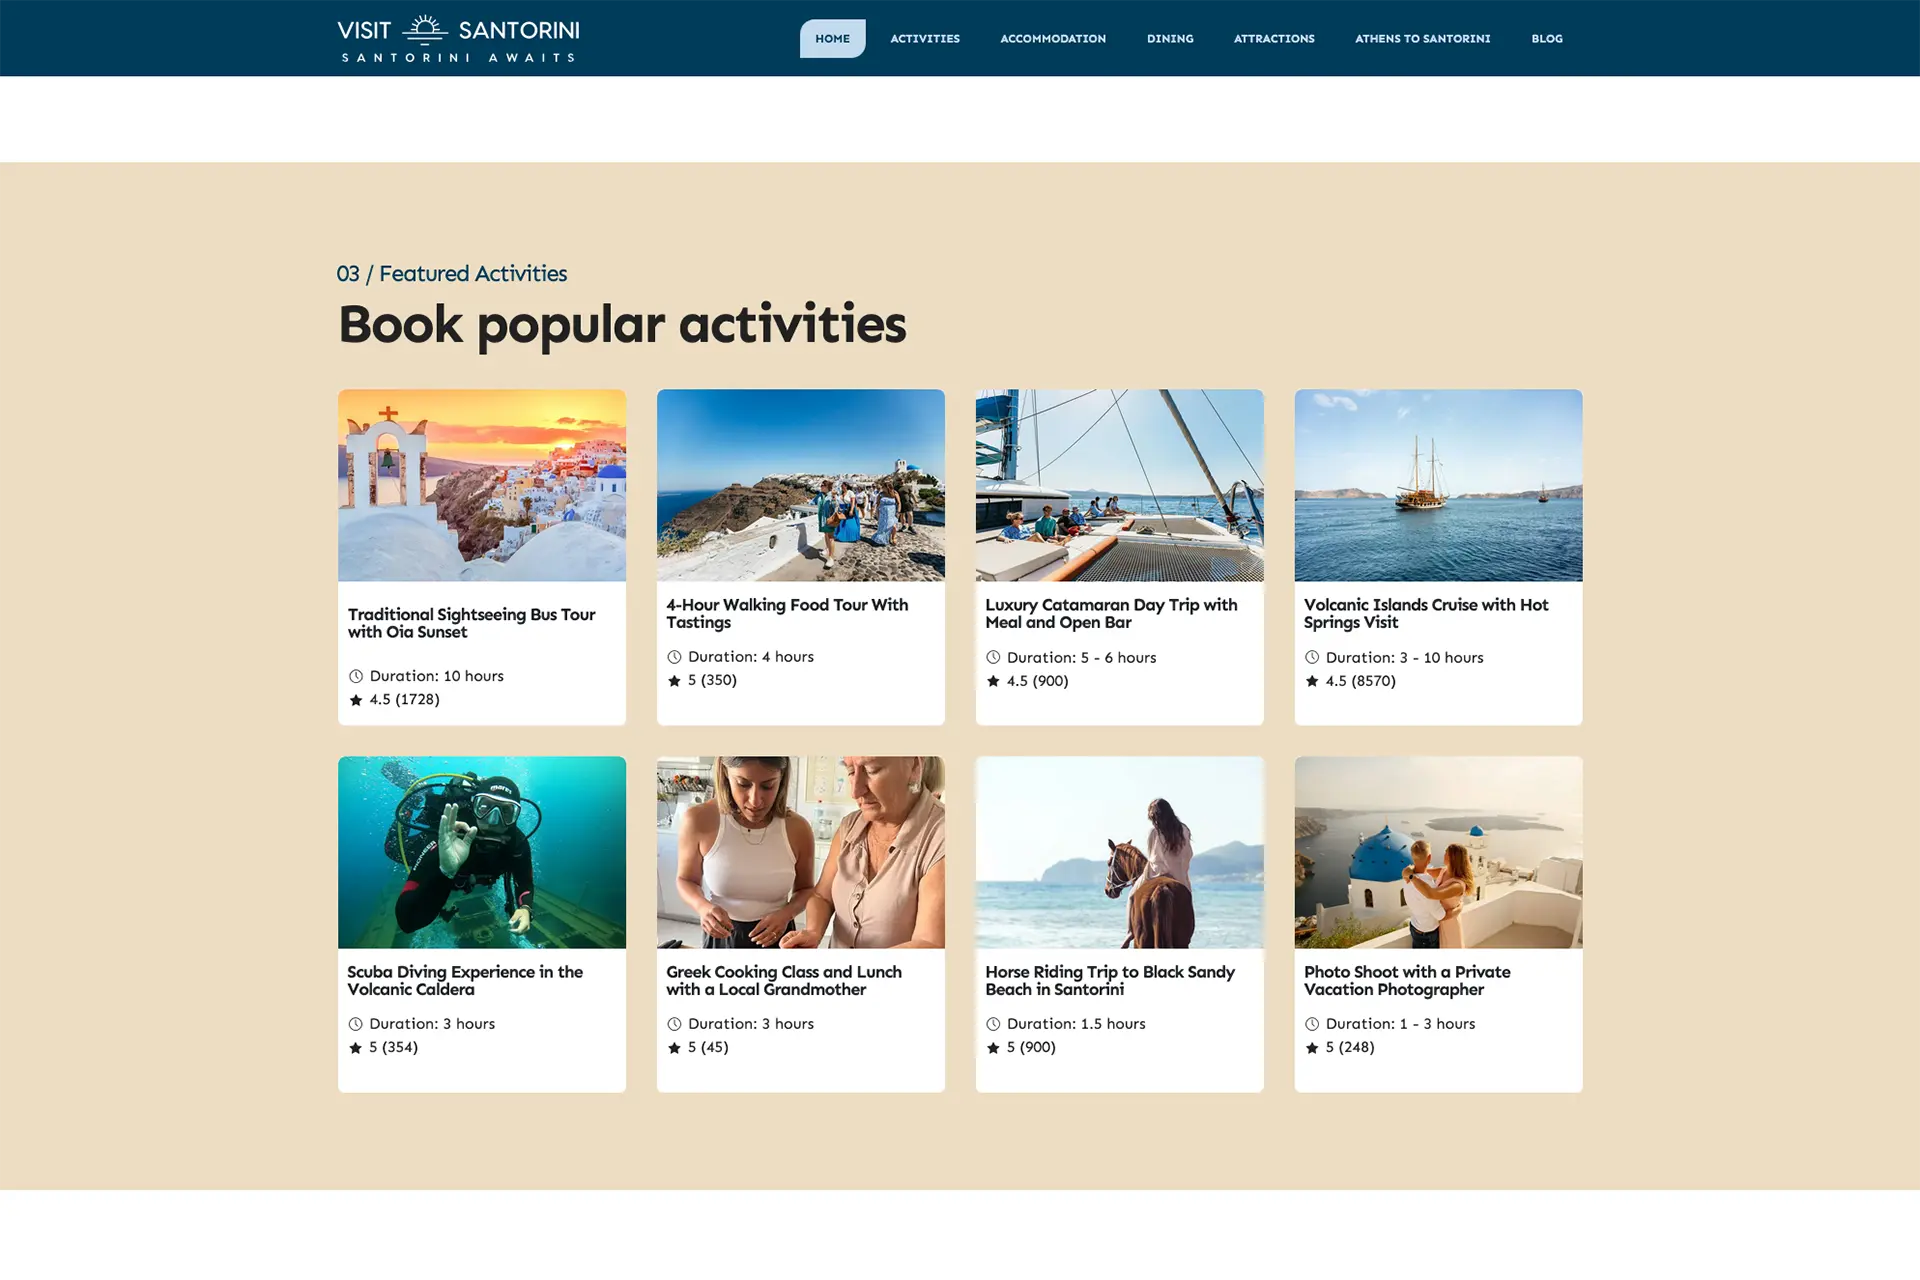Click clock icon on Luxury Catamaran card
1920x1280 pixels.
[x=993, y=657]
